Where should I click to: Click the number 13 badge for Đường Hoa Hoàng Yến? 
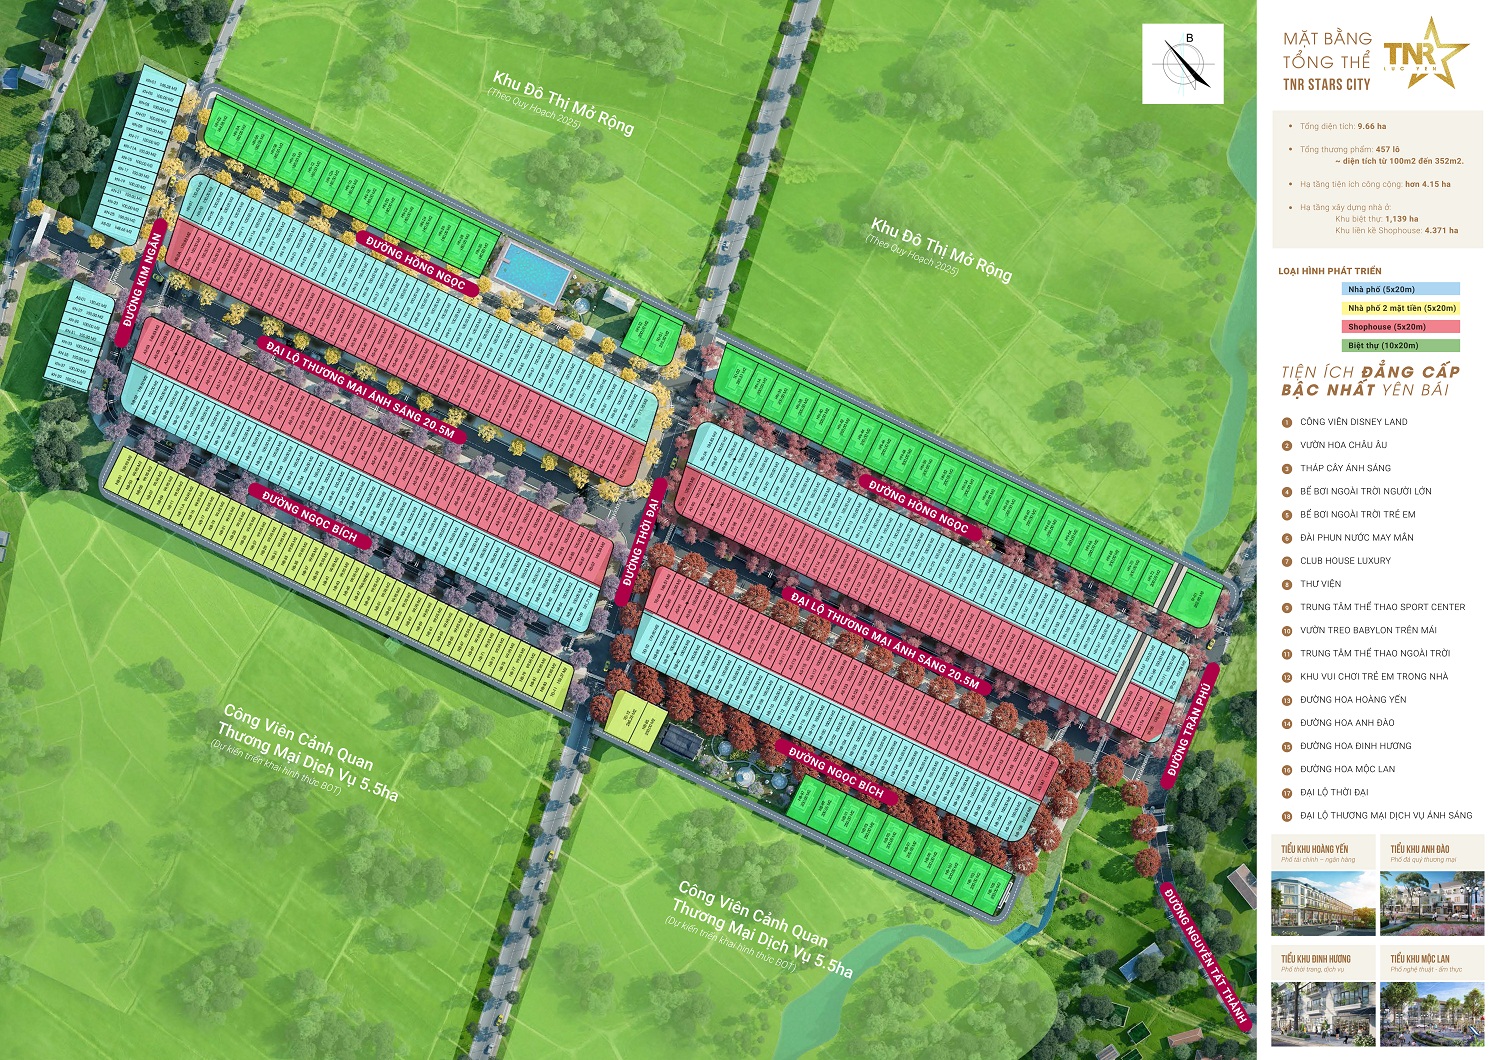click(1287, 700)
